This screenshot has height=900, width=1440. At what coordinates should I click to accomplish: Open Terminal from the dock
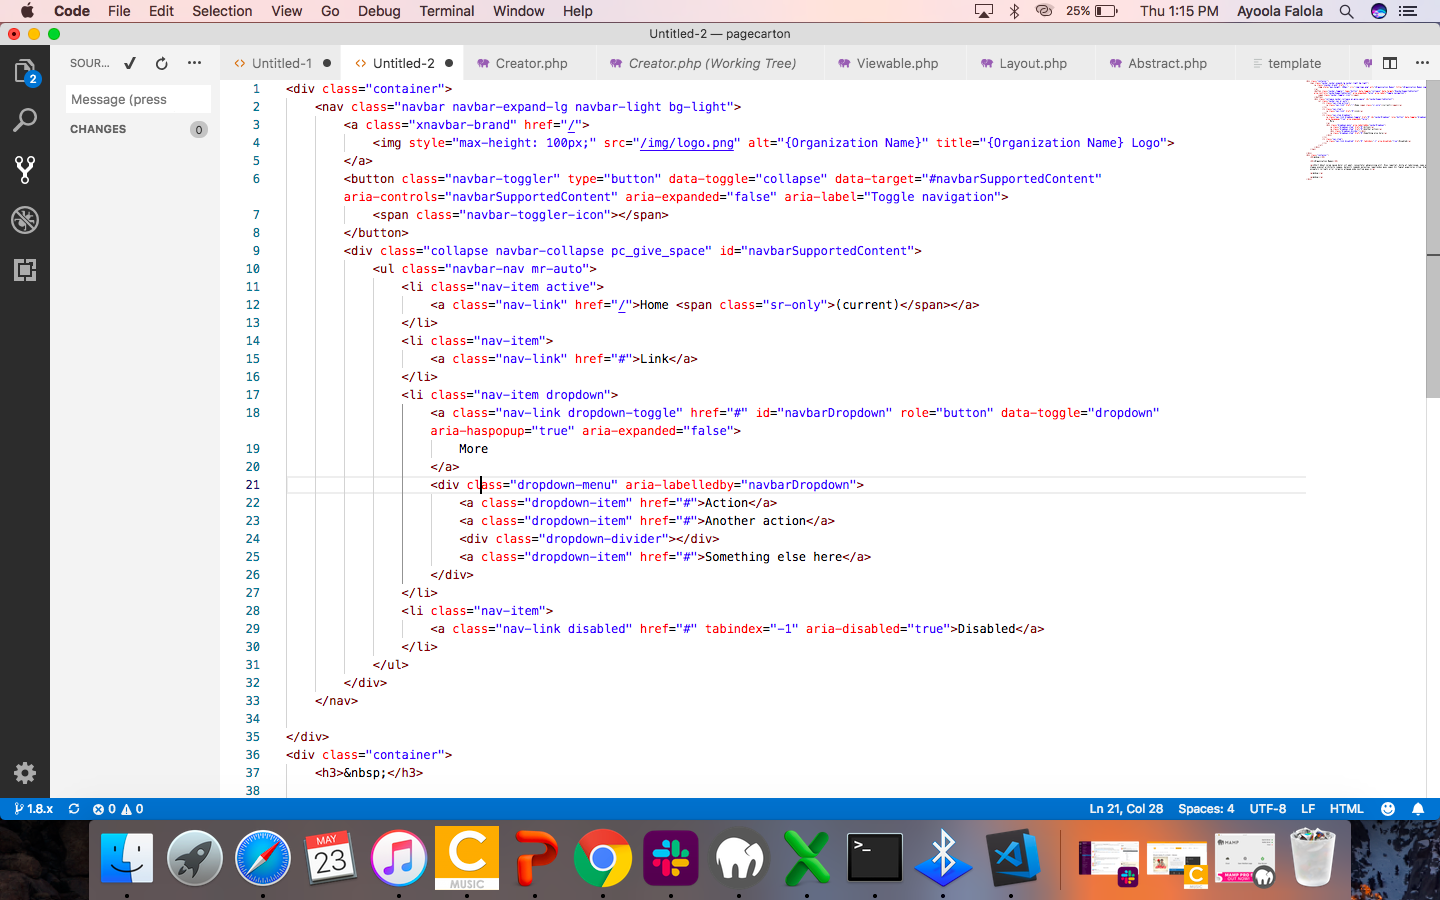[x=875, y=858]
